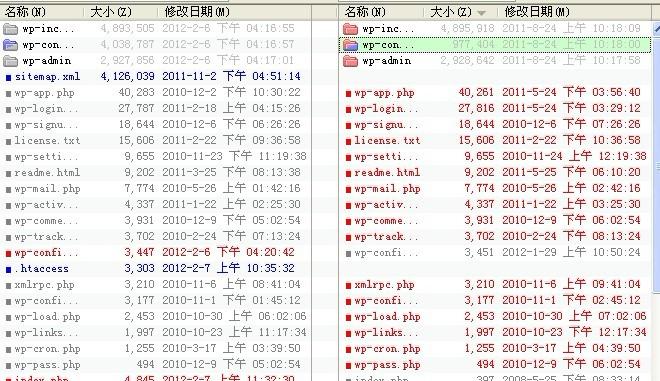Select xmlrpc.php in the right pane
The width and height of the screenshot is (660, 381).
(x=384, y=285)
